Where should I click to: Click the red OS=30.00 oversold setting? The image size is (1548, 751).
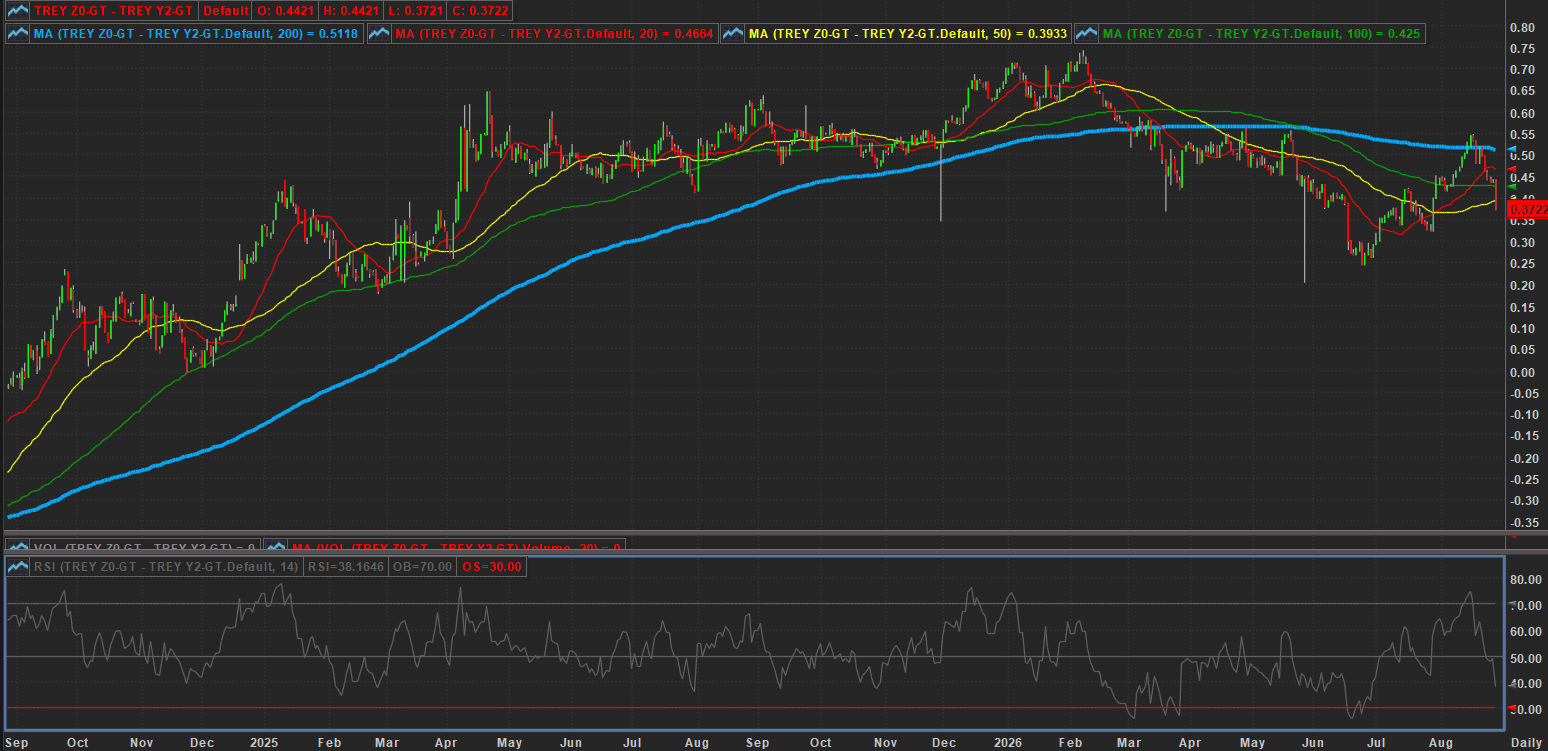[x=491, y=567]
